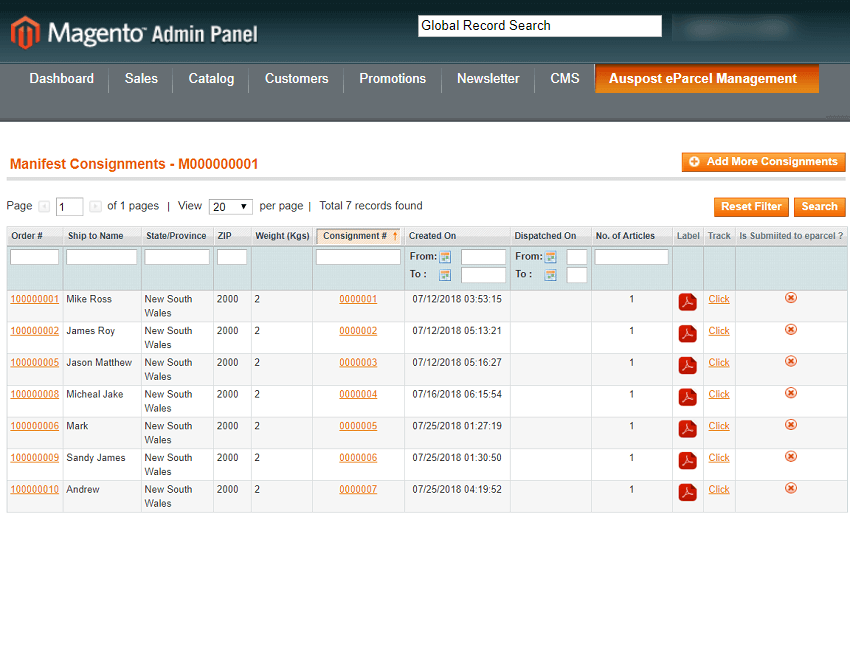850x650 pixels.
Task: Open the per page view dropdown
Action: pyautogui.click(x=230, y=207)
